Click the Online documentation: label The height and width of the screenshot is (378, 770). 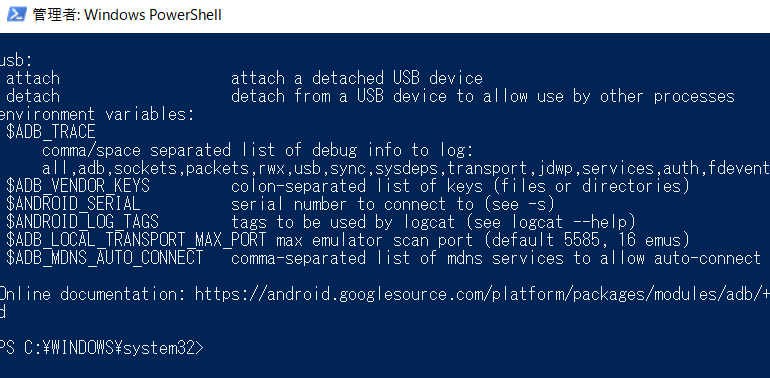(x=92, y=294)
